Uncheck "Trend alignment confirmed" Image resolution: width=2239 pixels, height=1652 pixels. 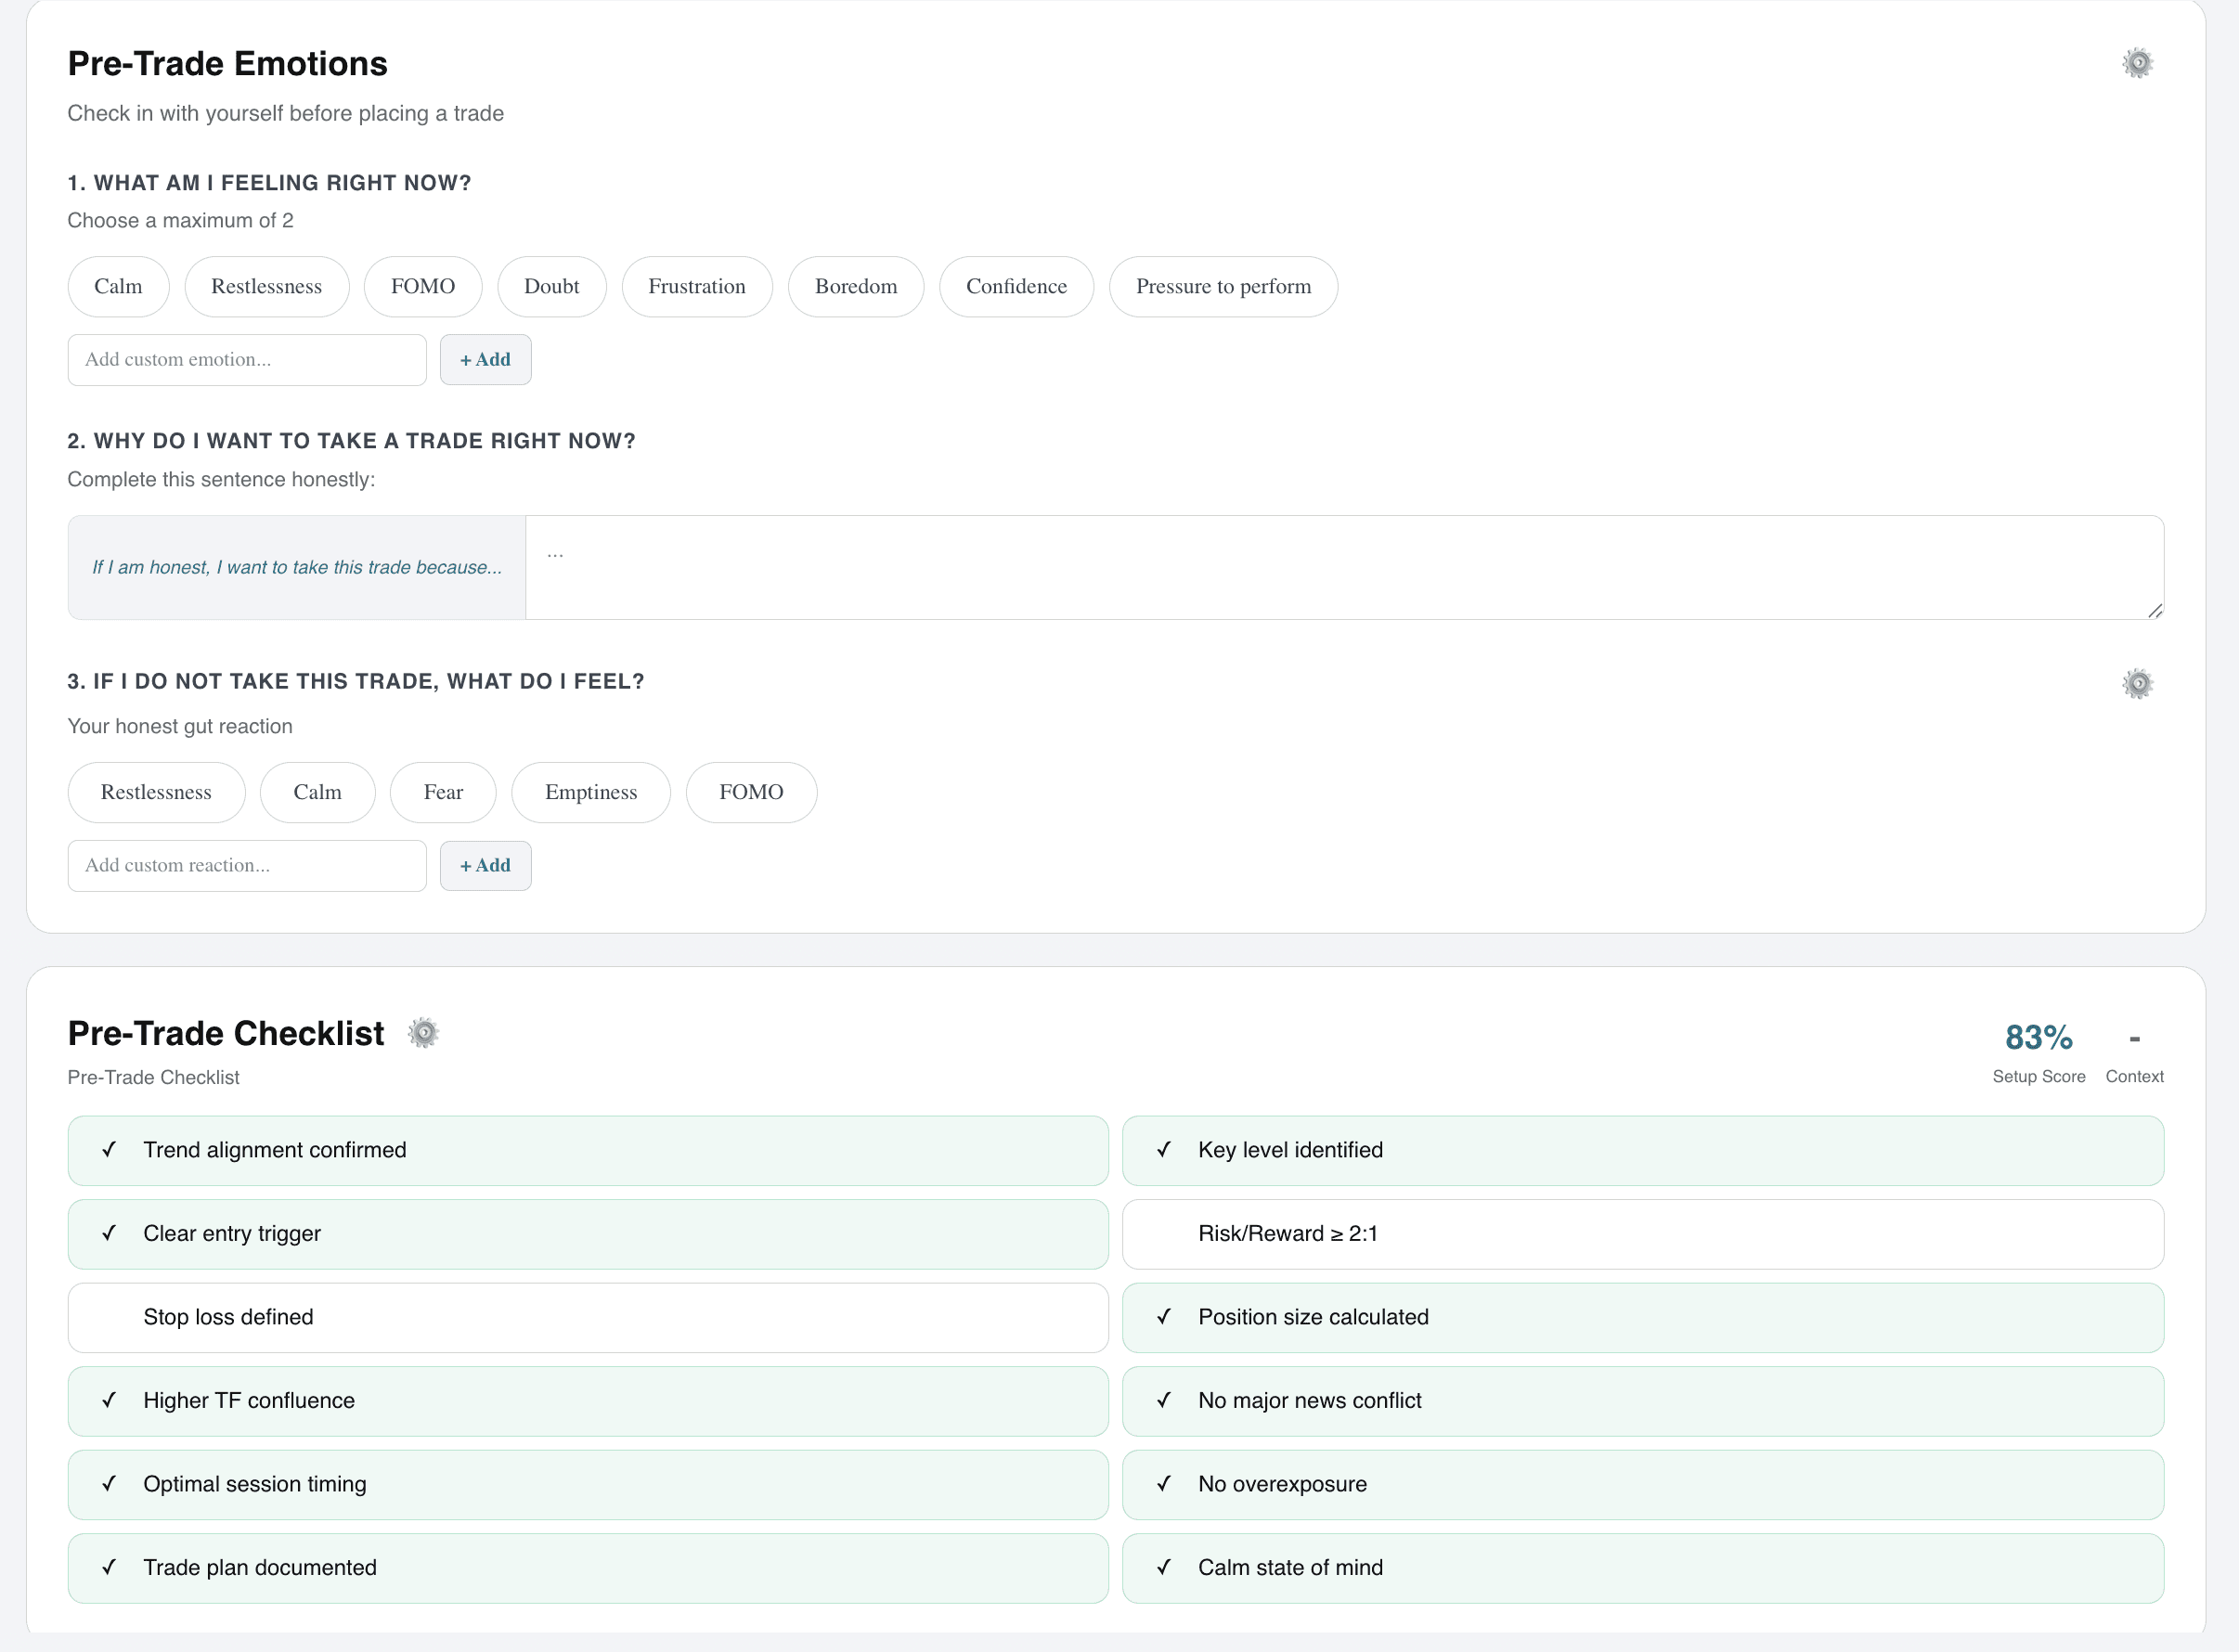pyautogui.click(x=586, y=1150)
